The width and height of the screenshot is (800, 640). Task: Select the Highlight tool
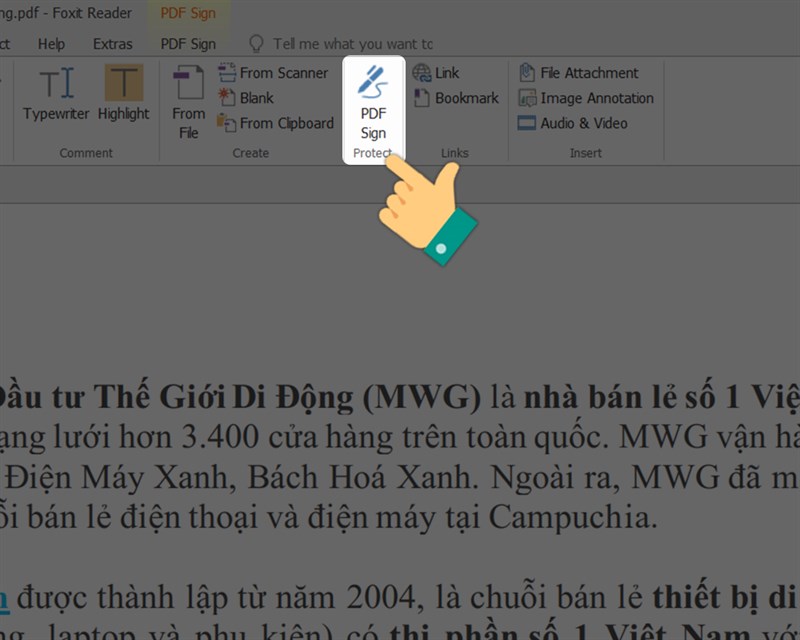coord(122,97)
